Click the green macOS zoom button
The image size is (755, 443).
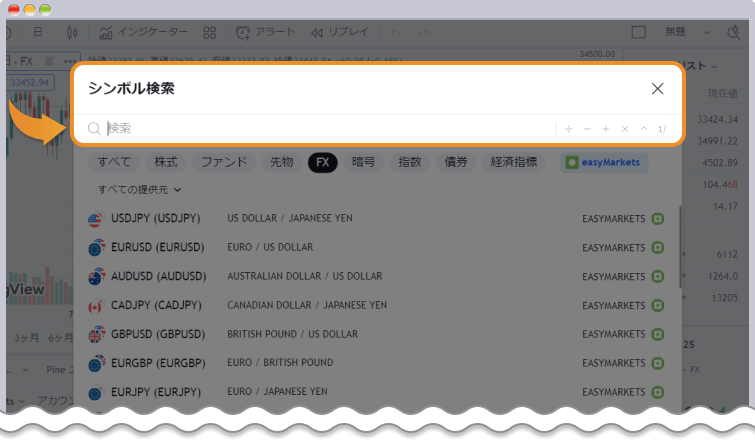(x=45, y=10)
